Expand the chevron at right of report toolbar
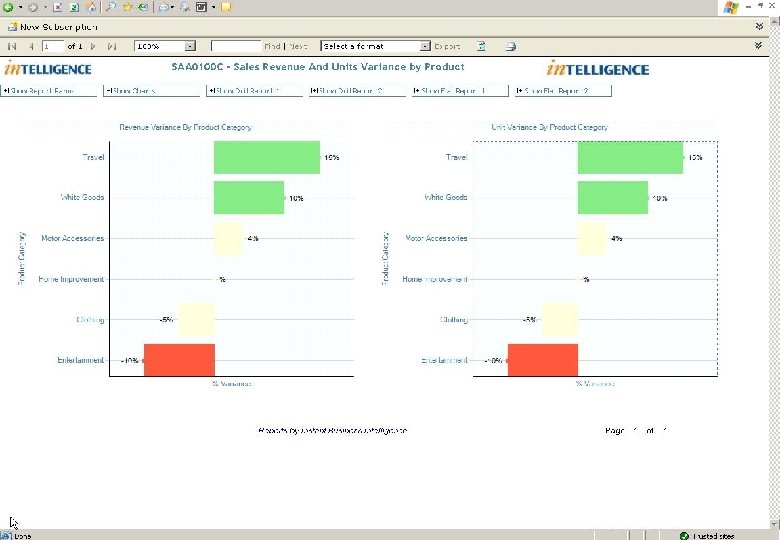 click(759, 46)
